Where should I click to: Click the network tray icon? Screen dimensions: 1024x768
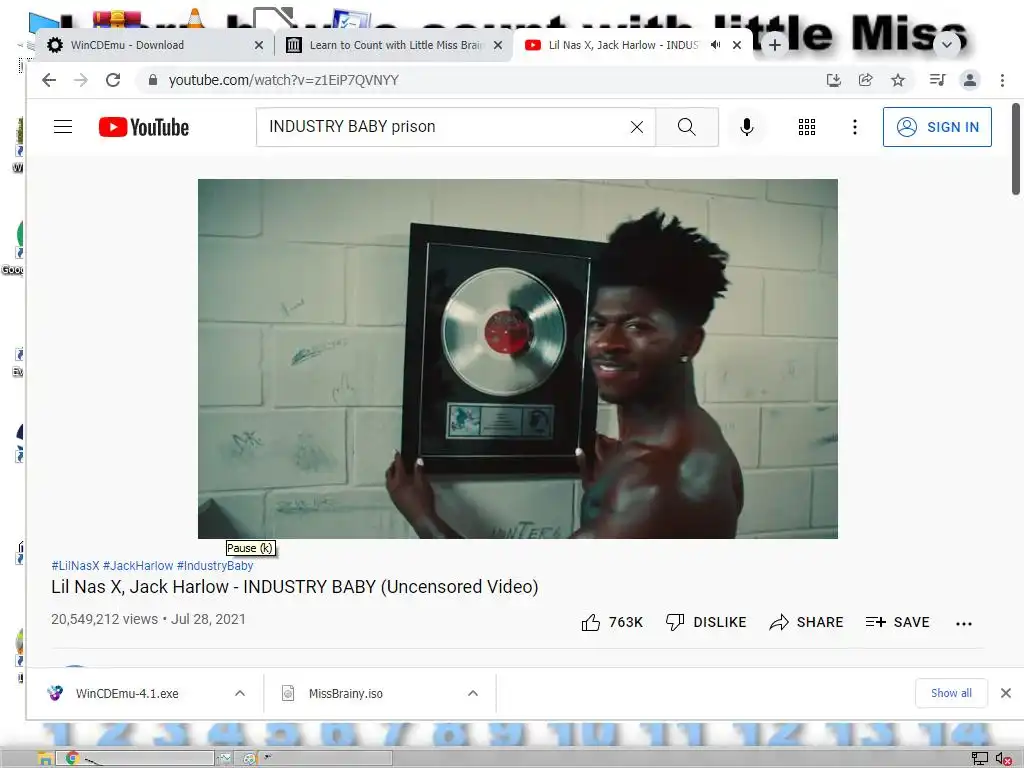[x=980, y=758]
